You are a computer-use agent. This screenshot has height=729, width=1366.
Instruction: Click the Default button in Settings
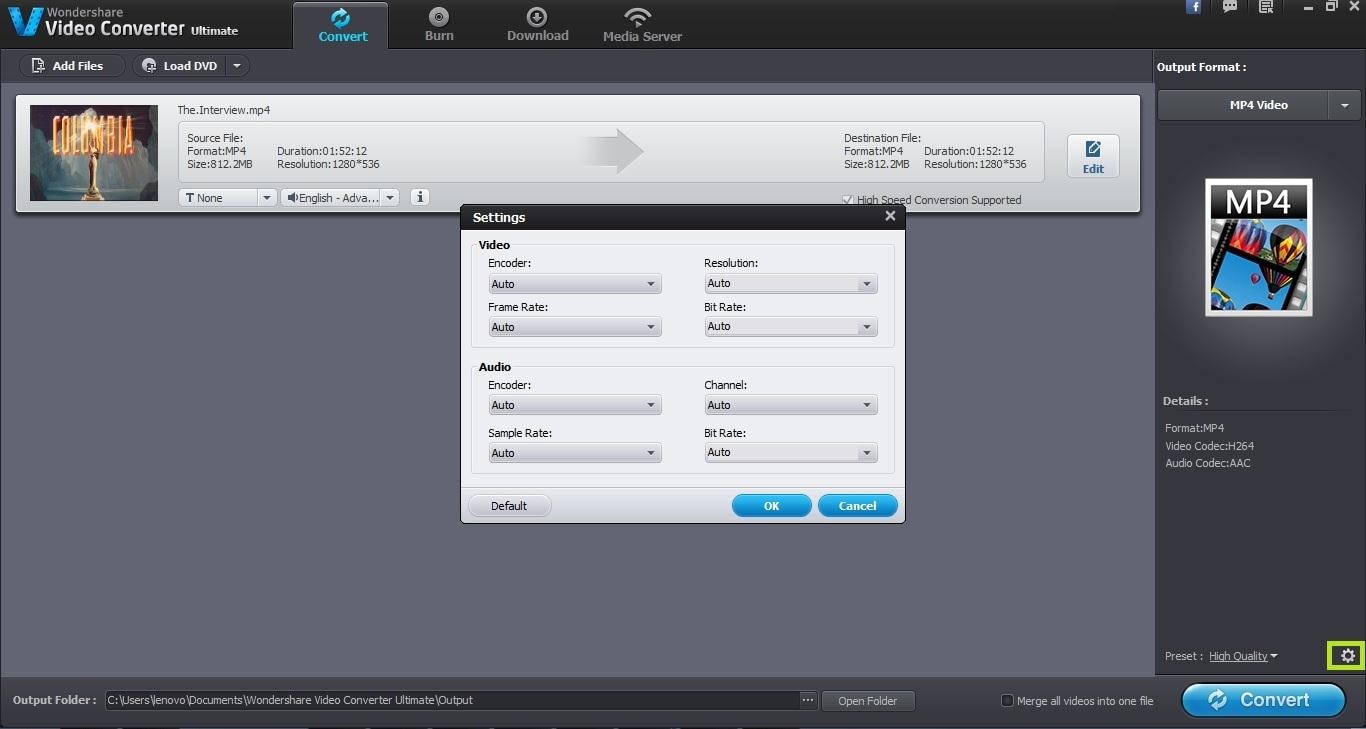509,506
